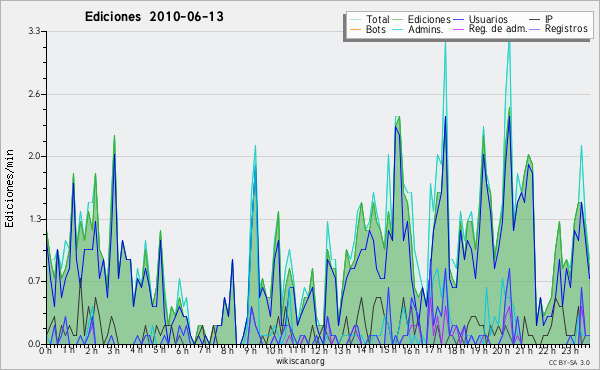
Task: Click the Bots legend orange line
Action: 355,29
